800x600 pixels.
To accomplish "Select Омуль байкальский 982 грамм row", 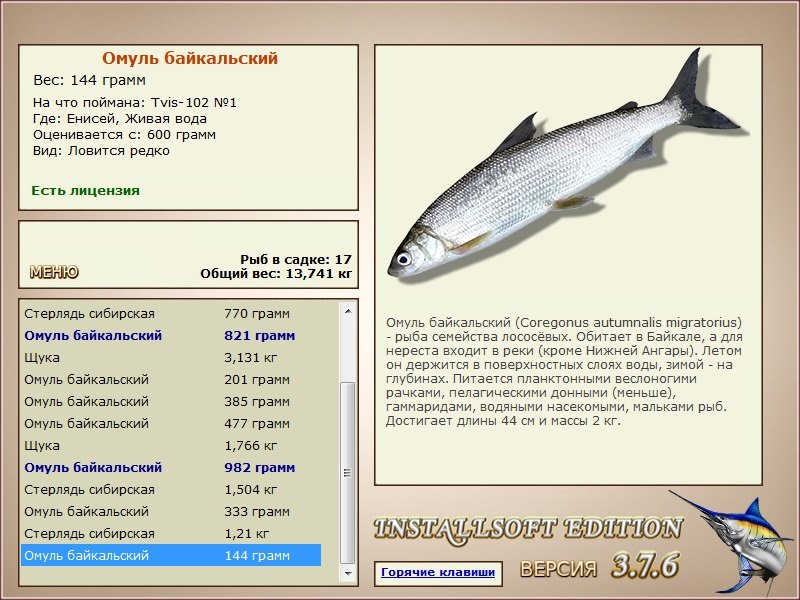I will (x=171, y=467).
